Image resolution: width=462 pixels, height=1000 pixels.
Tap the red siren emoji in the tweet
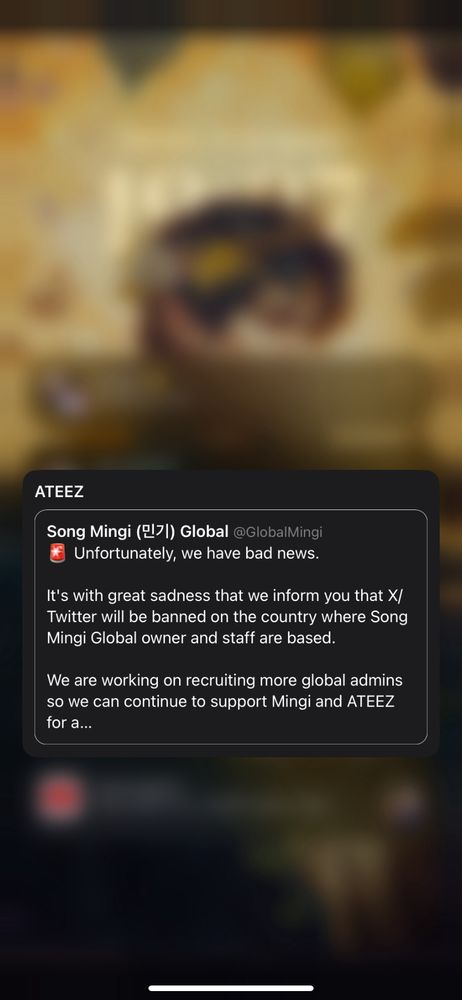pyautogui.click(x=57, y=554)
